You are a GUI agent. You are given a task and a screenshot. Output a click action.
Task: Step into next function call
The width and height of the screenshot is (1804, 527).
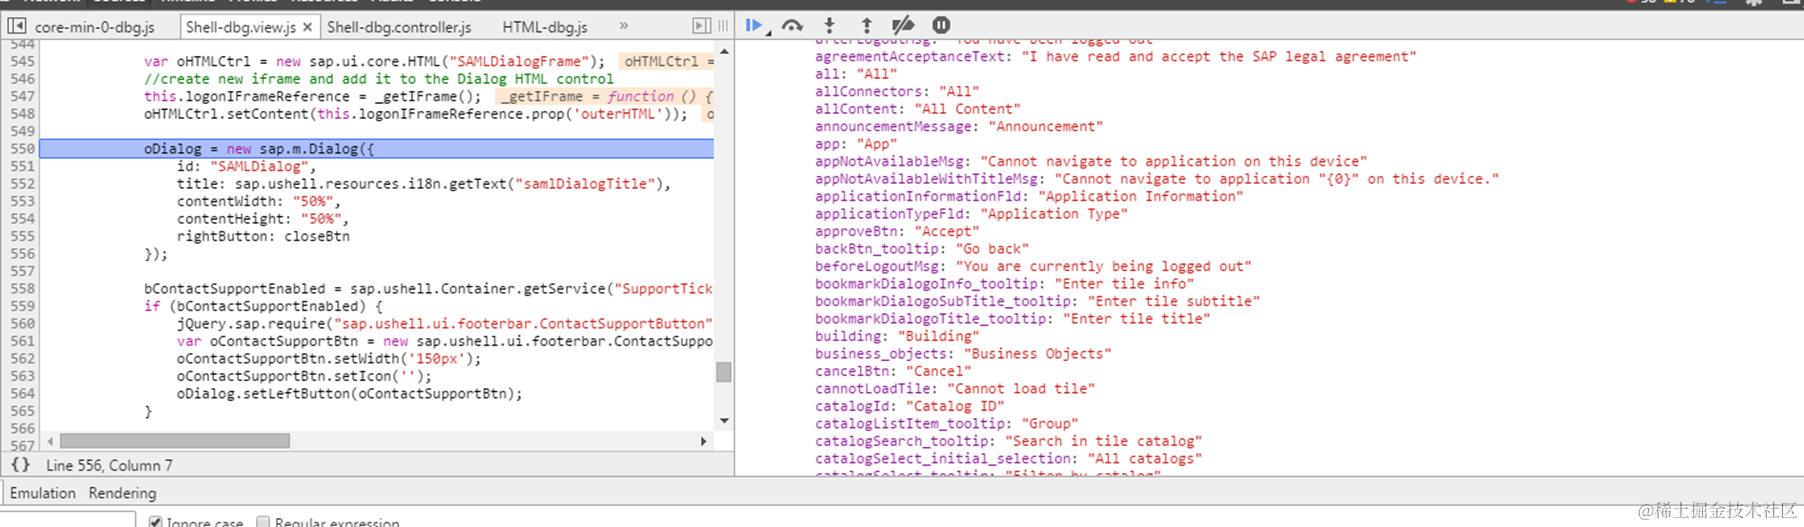[829, 25]
